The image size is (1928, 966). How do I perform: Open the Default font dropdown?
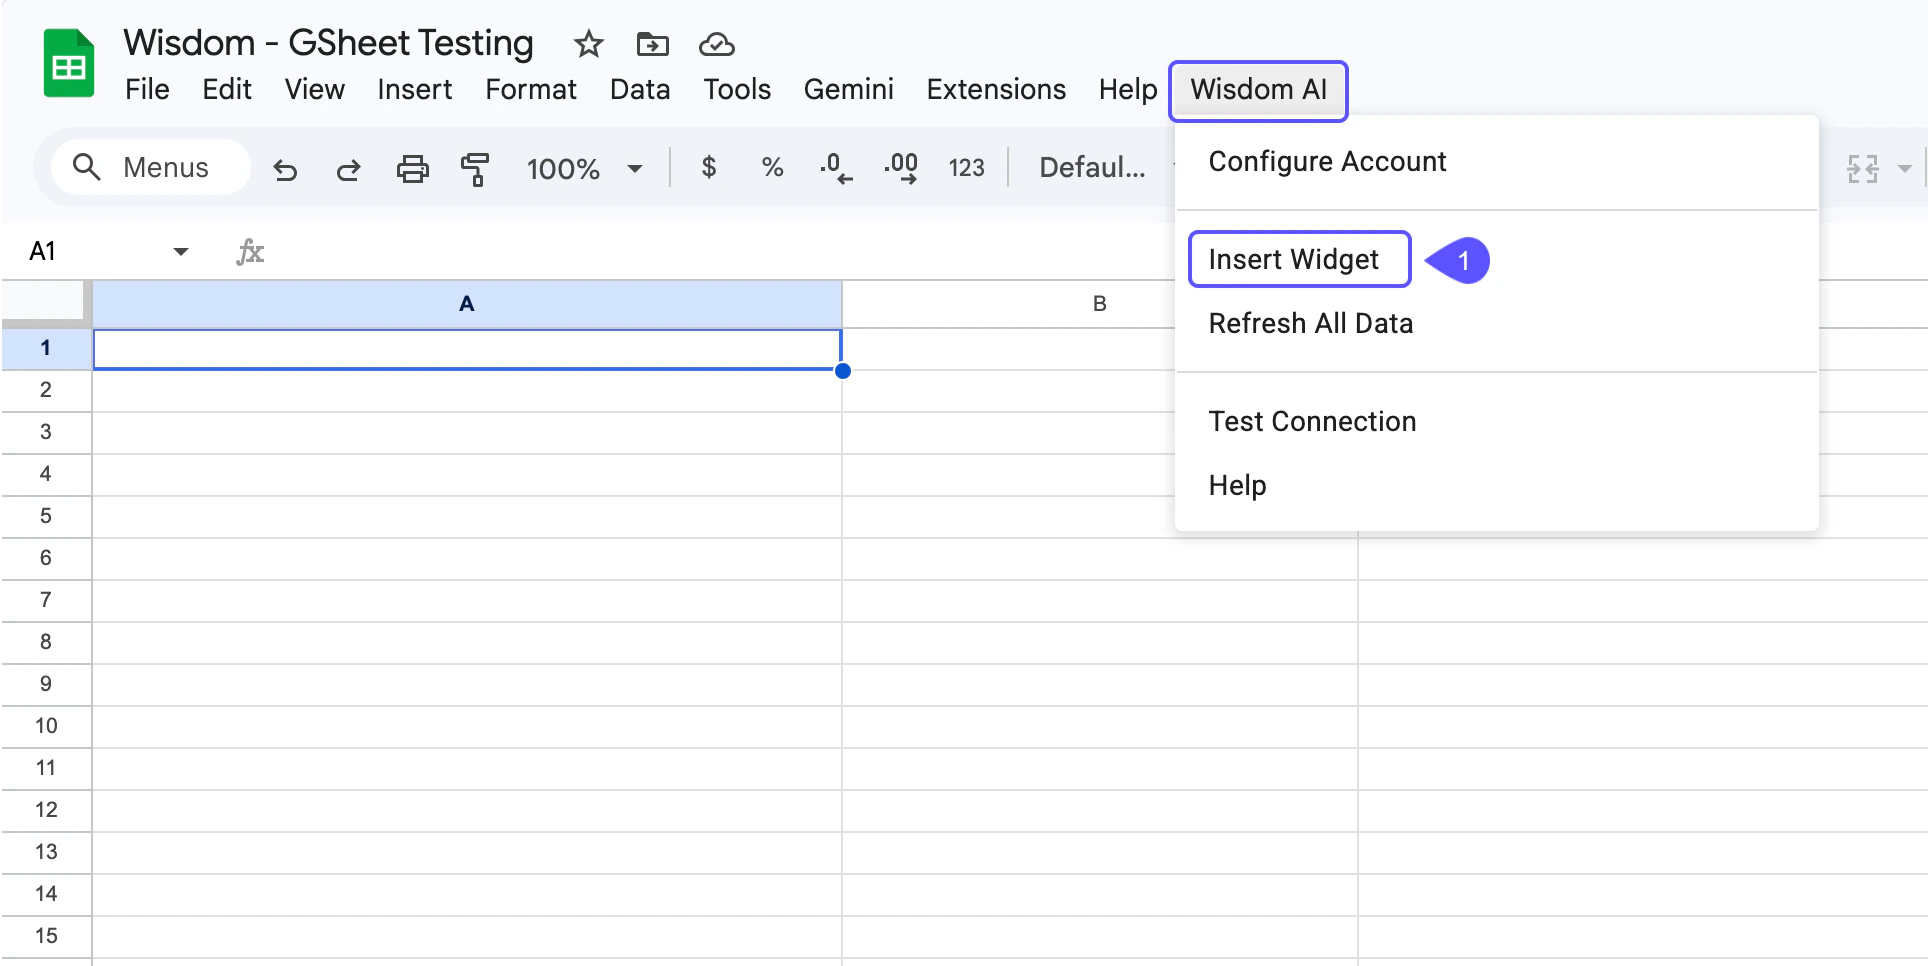1092,167
